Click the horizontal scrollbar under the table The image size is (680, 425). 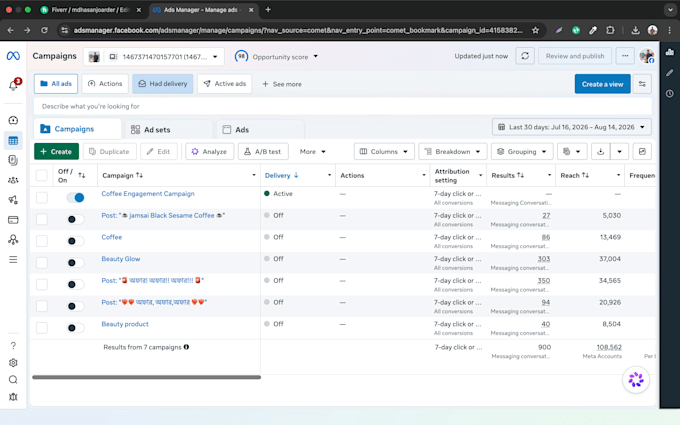147,377
